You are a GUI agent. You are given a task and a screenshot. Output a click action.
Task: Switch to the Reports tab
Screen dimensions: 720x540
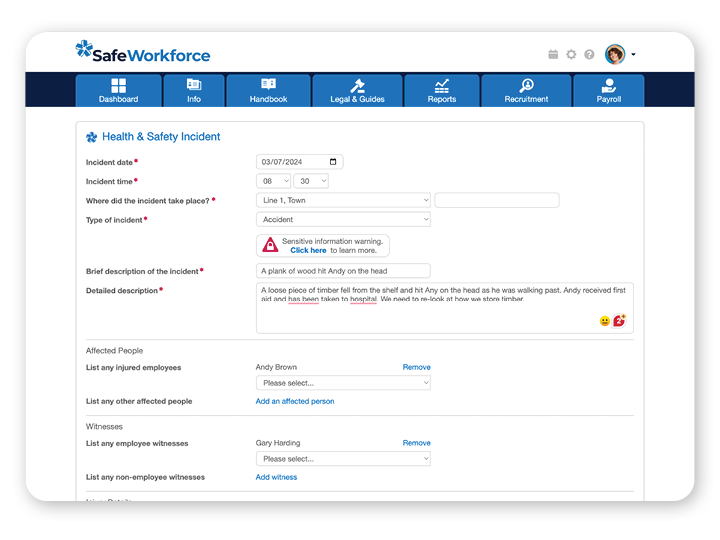441,90
